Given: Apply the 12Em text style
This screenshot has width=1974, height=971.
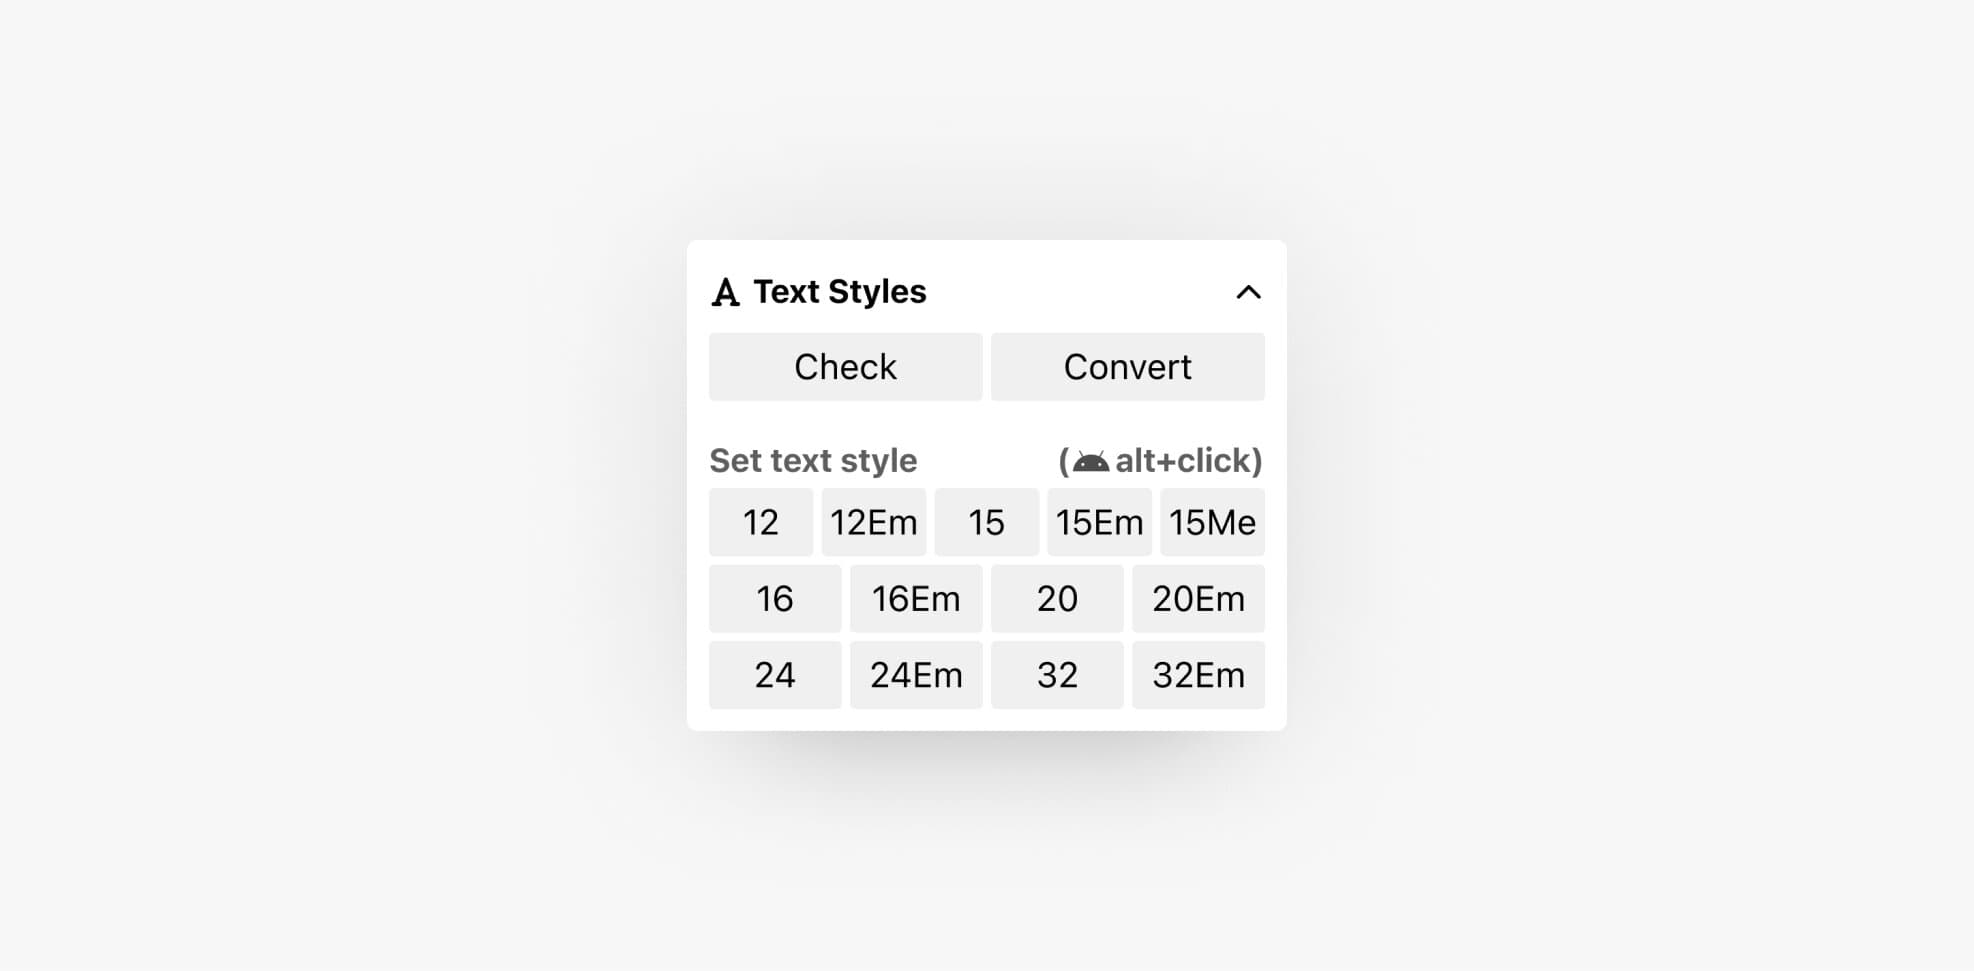Looking at the screenshot, I should coord(874,522).
